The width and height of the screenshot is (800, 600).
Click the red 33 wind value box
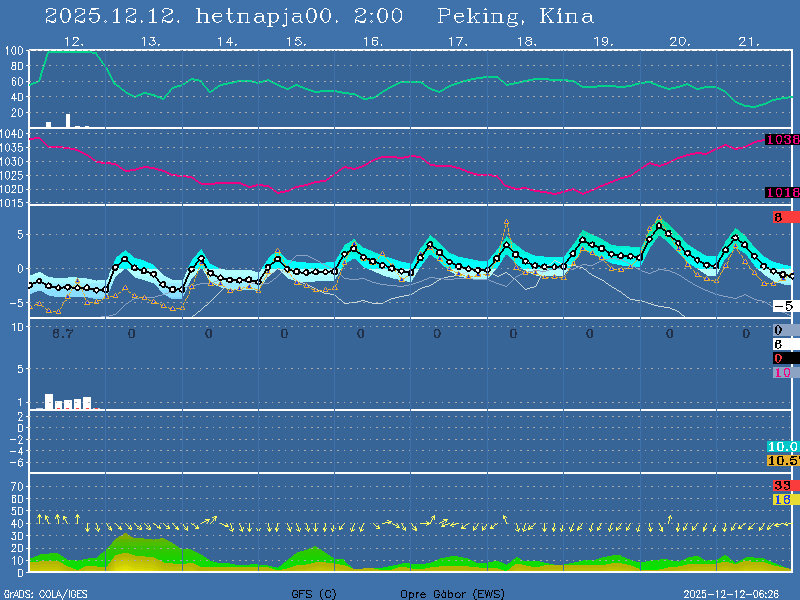coord(782,485)
